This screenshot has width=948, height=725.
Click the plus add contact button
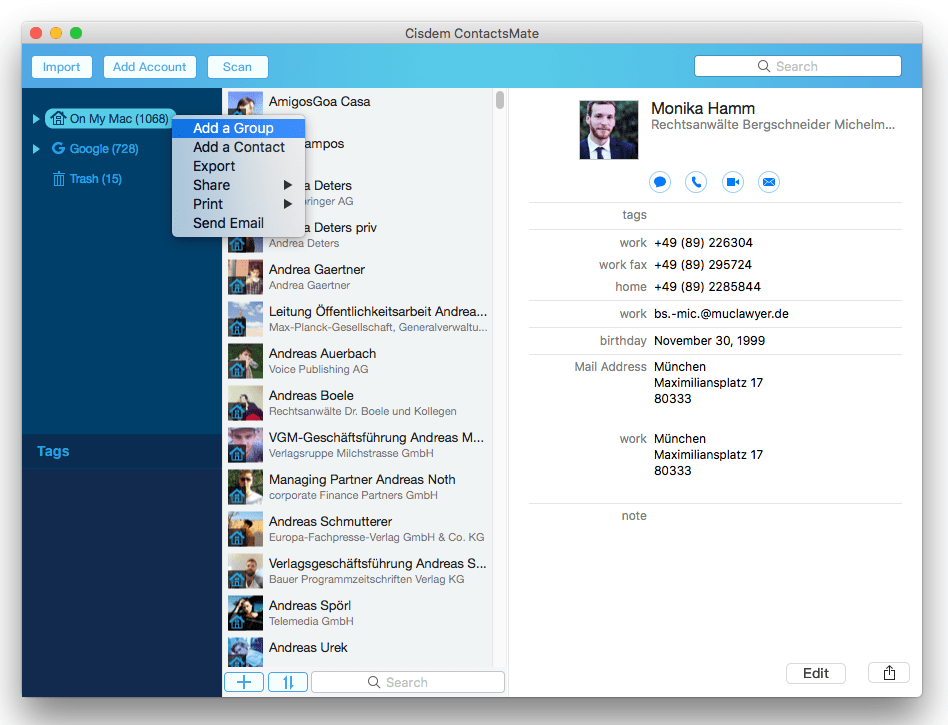point(244,682)
